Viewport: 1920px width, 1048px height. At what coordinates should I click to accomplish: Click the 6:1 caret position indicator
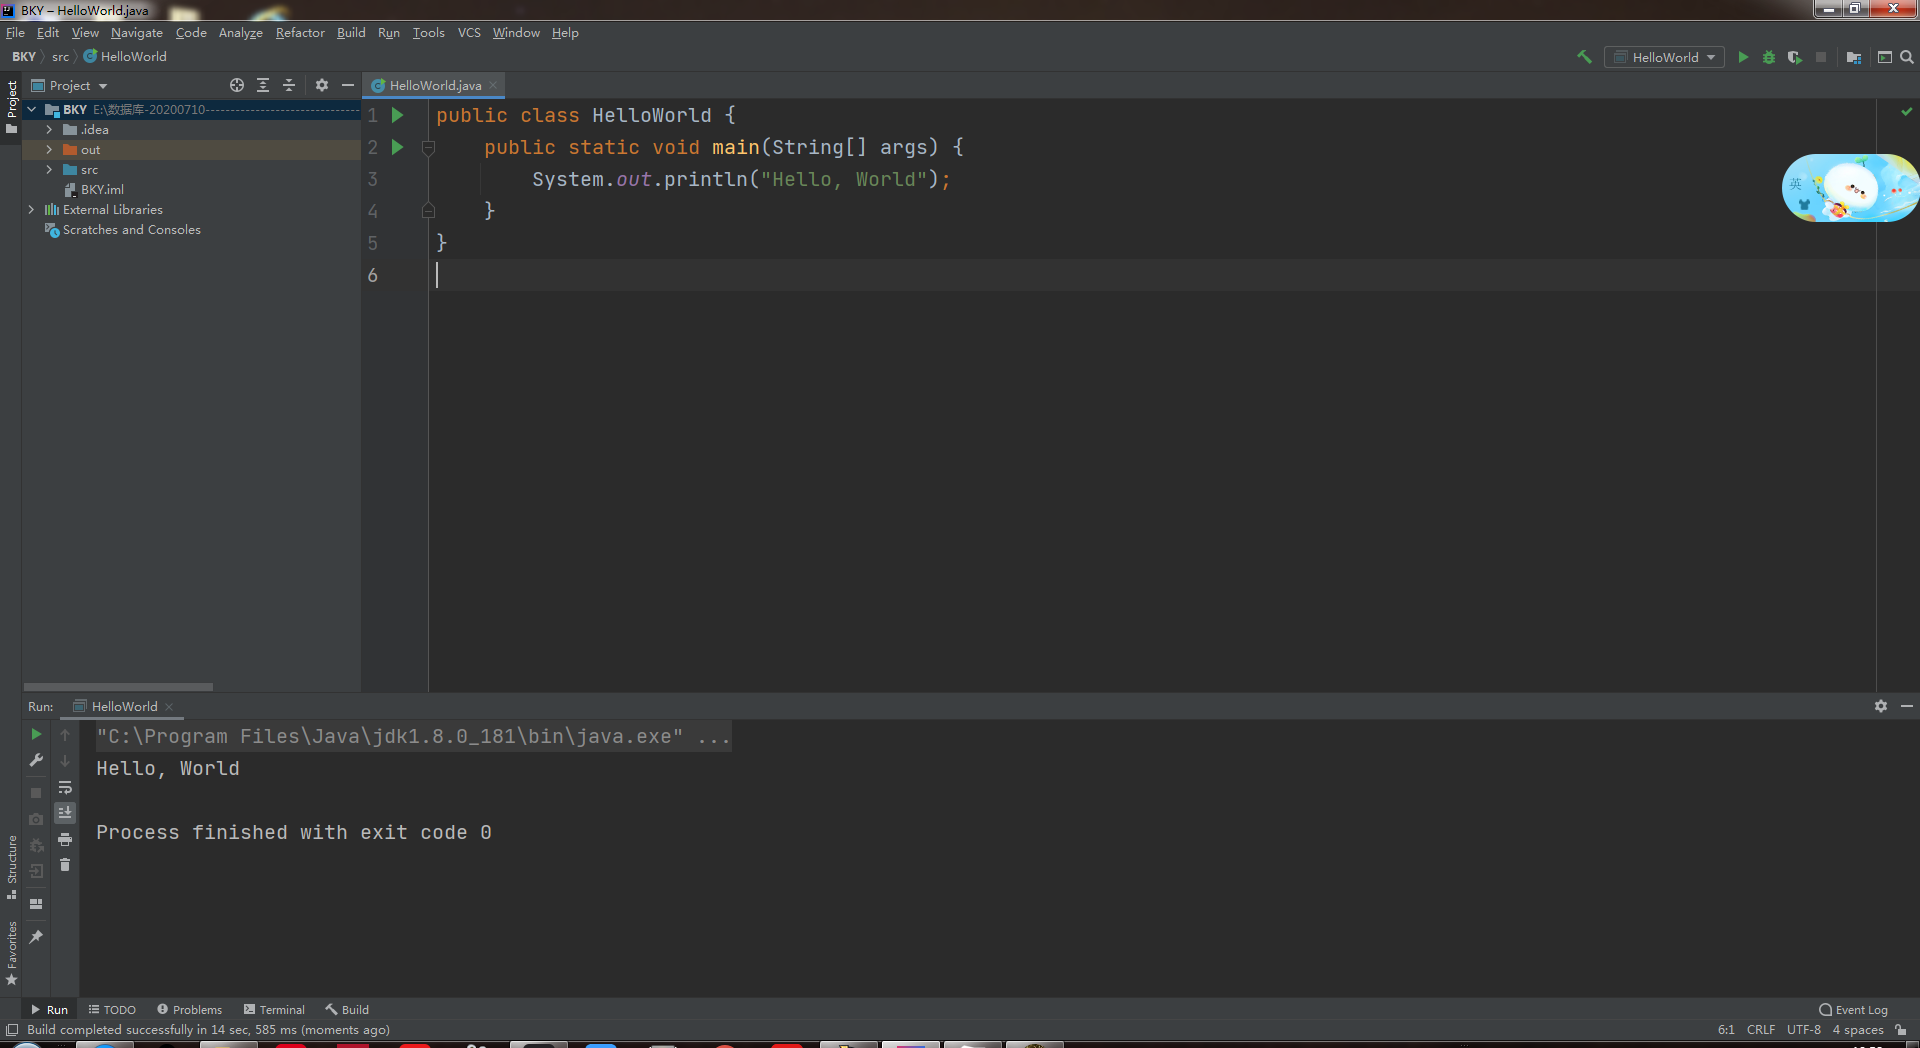click(x=1726, y=1030)
